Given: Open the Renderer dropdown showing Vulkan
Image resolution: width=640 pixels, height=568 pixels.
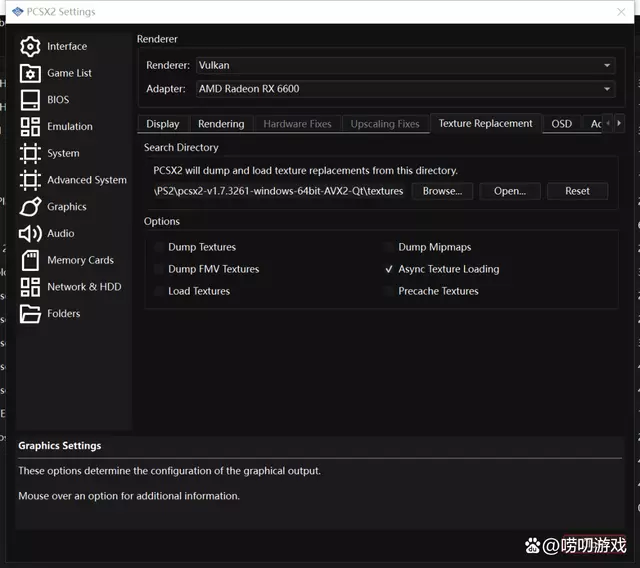Looking at the screenshot, I should pos(406,65).
